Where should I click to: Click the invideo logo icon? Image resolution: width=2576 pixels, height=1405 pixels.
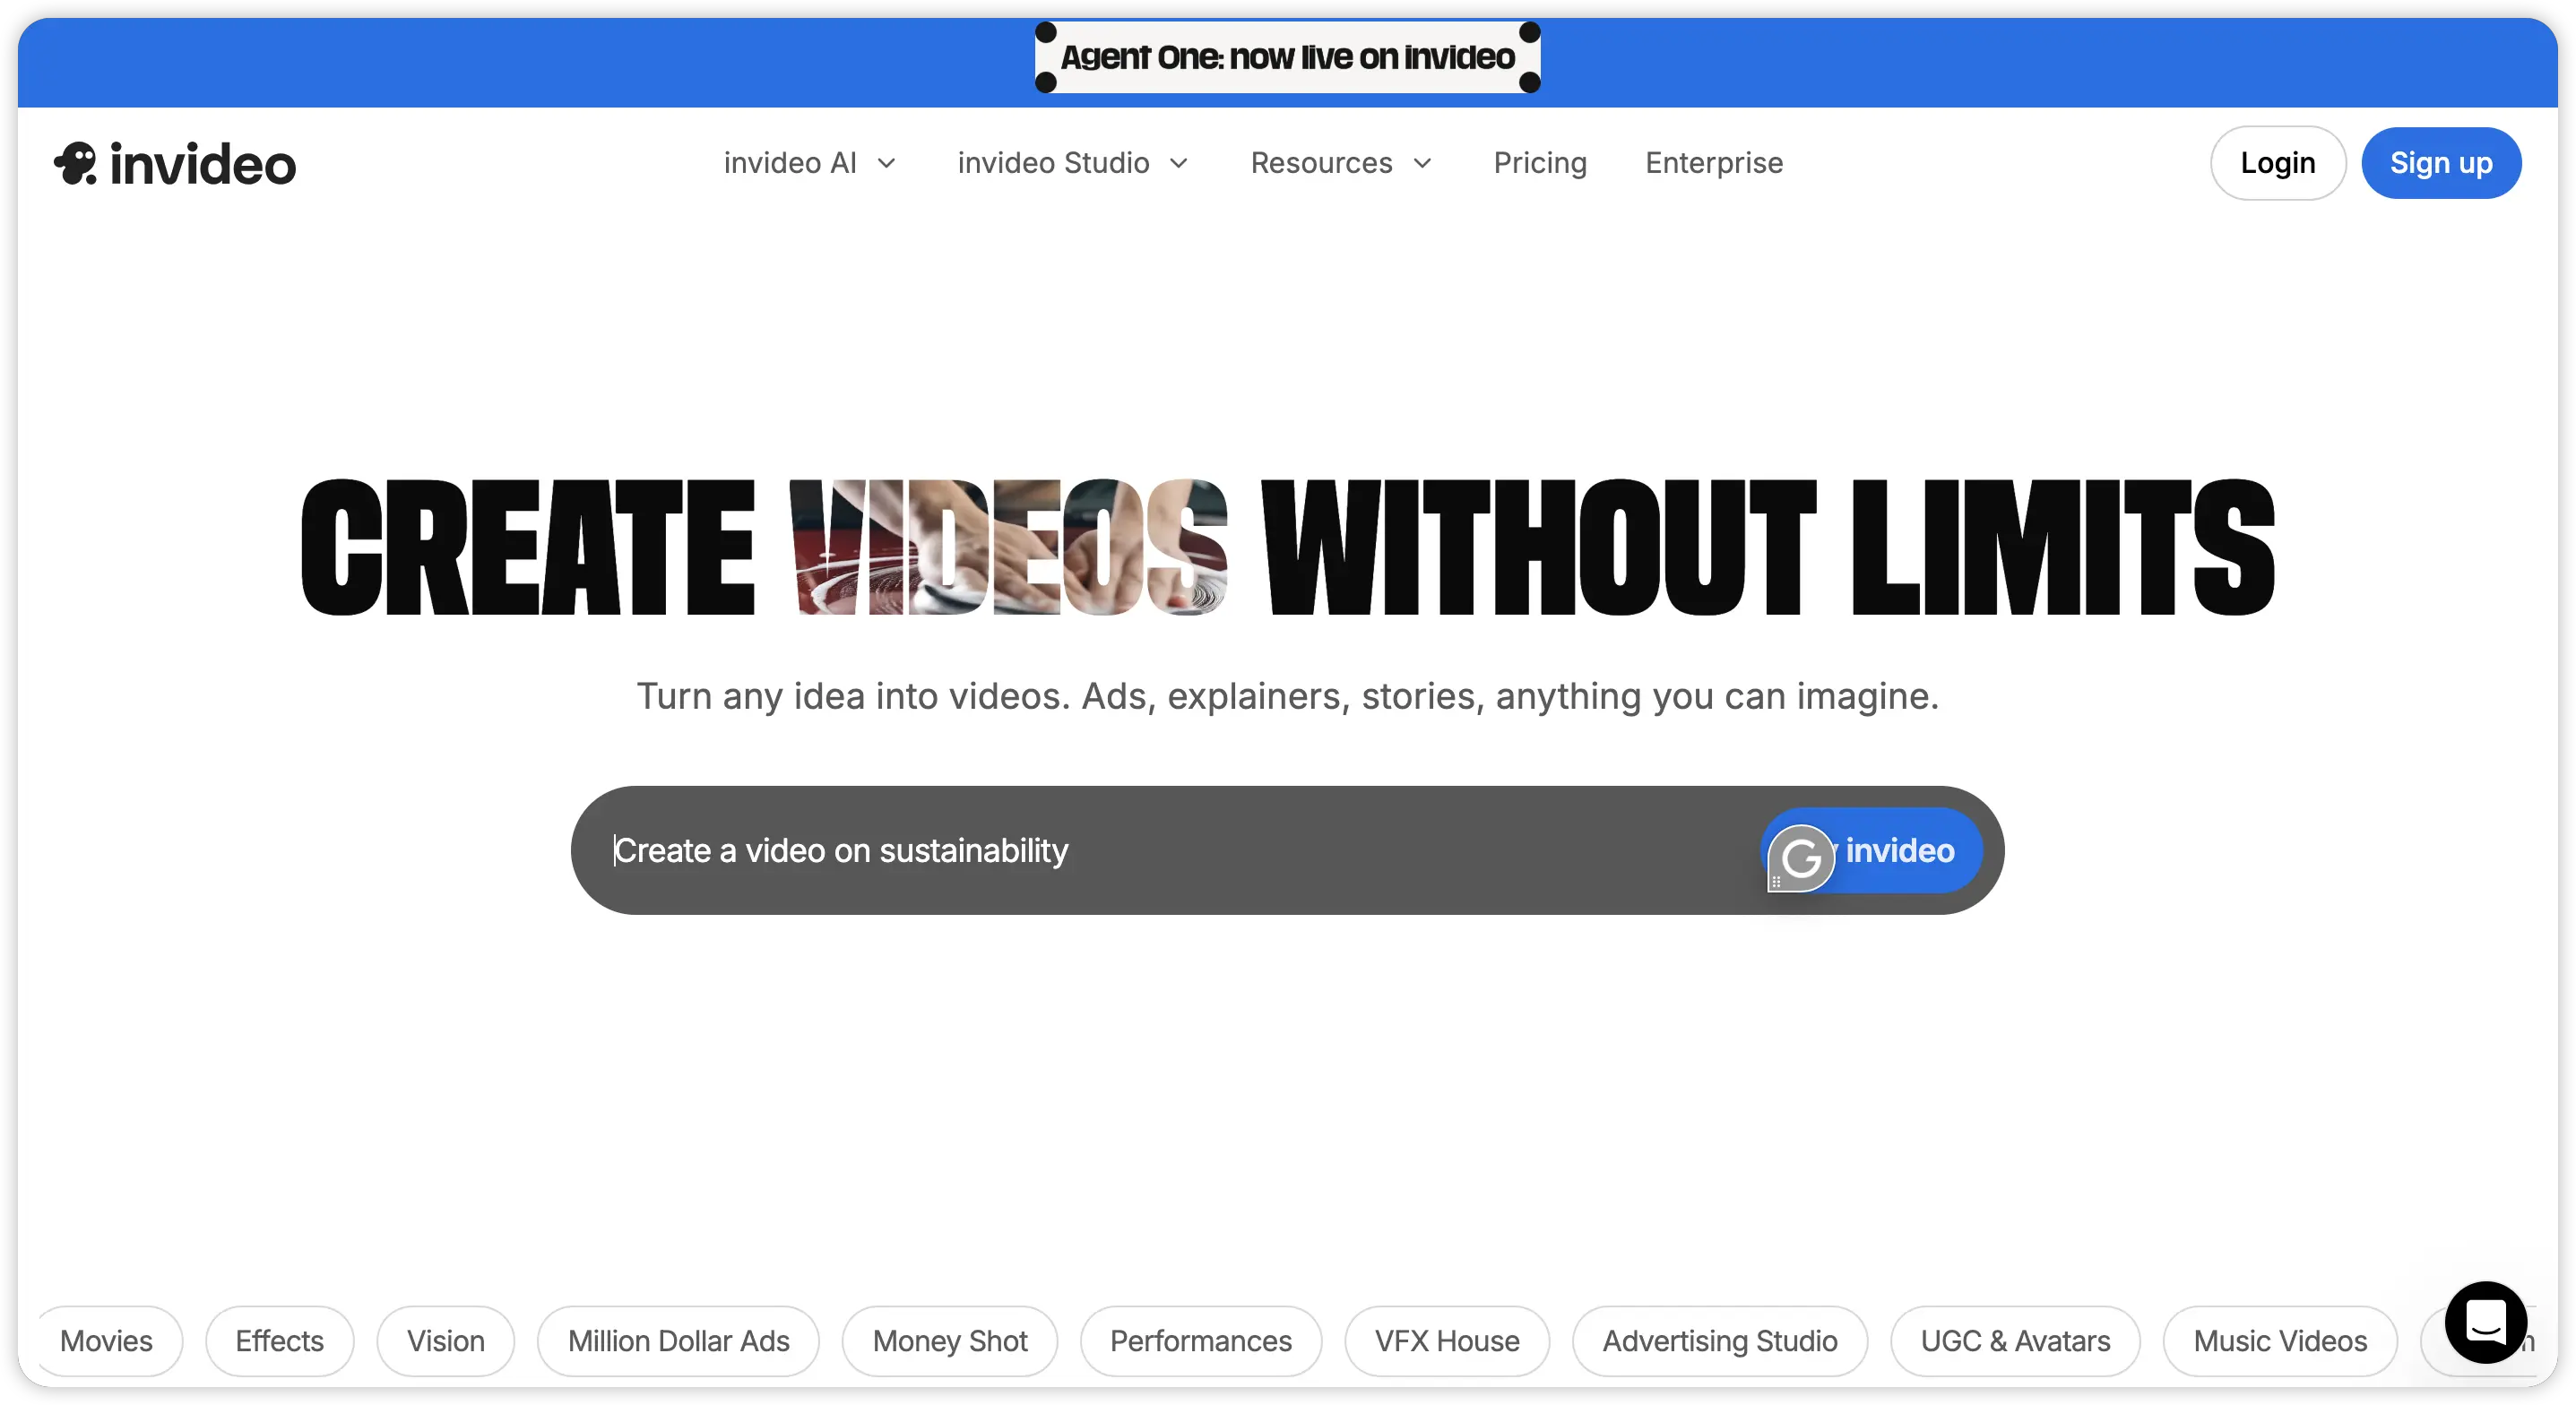point(76,163)
